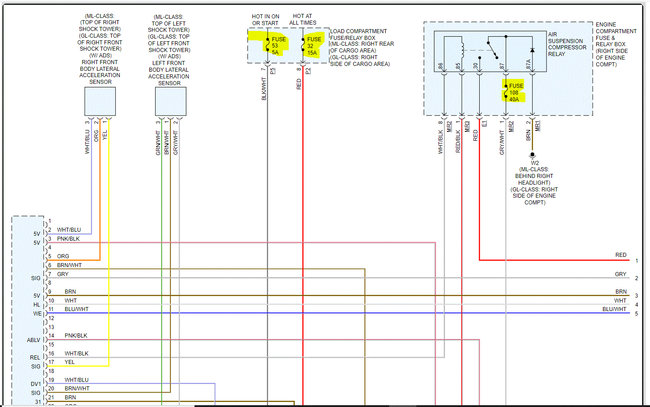Click the vertical RED/BLK wire label
This screenshot has height=407, width=650.
(x=458, y=141)
